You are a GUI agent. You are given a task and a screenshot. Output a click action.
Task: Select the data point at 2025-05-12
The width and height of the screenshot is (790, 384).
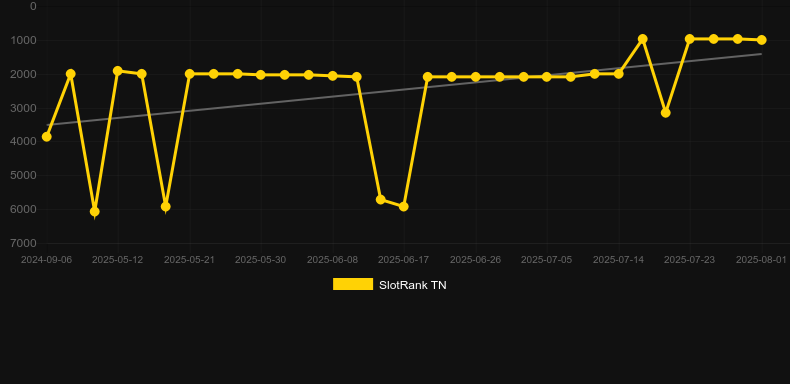[x=118, y=71]
